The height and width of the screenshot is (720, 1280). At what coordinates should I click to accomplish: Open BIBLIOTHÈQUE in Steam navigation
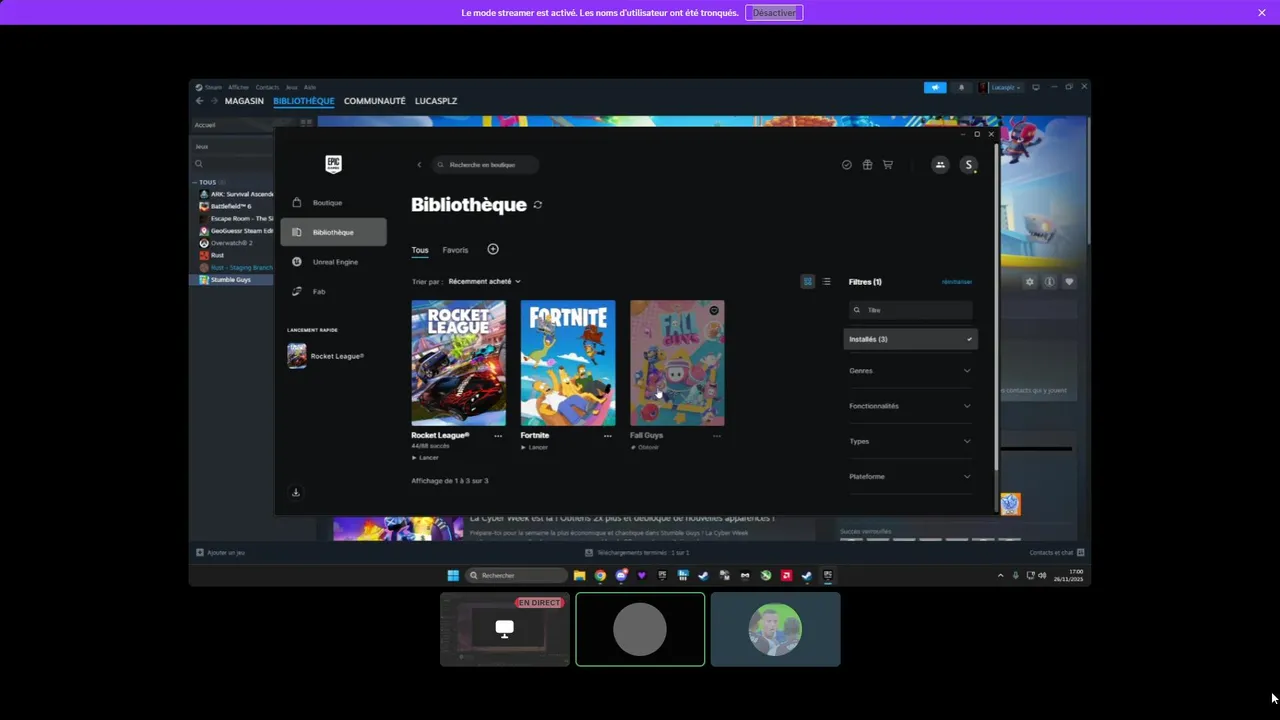(304, 101)
